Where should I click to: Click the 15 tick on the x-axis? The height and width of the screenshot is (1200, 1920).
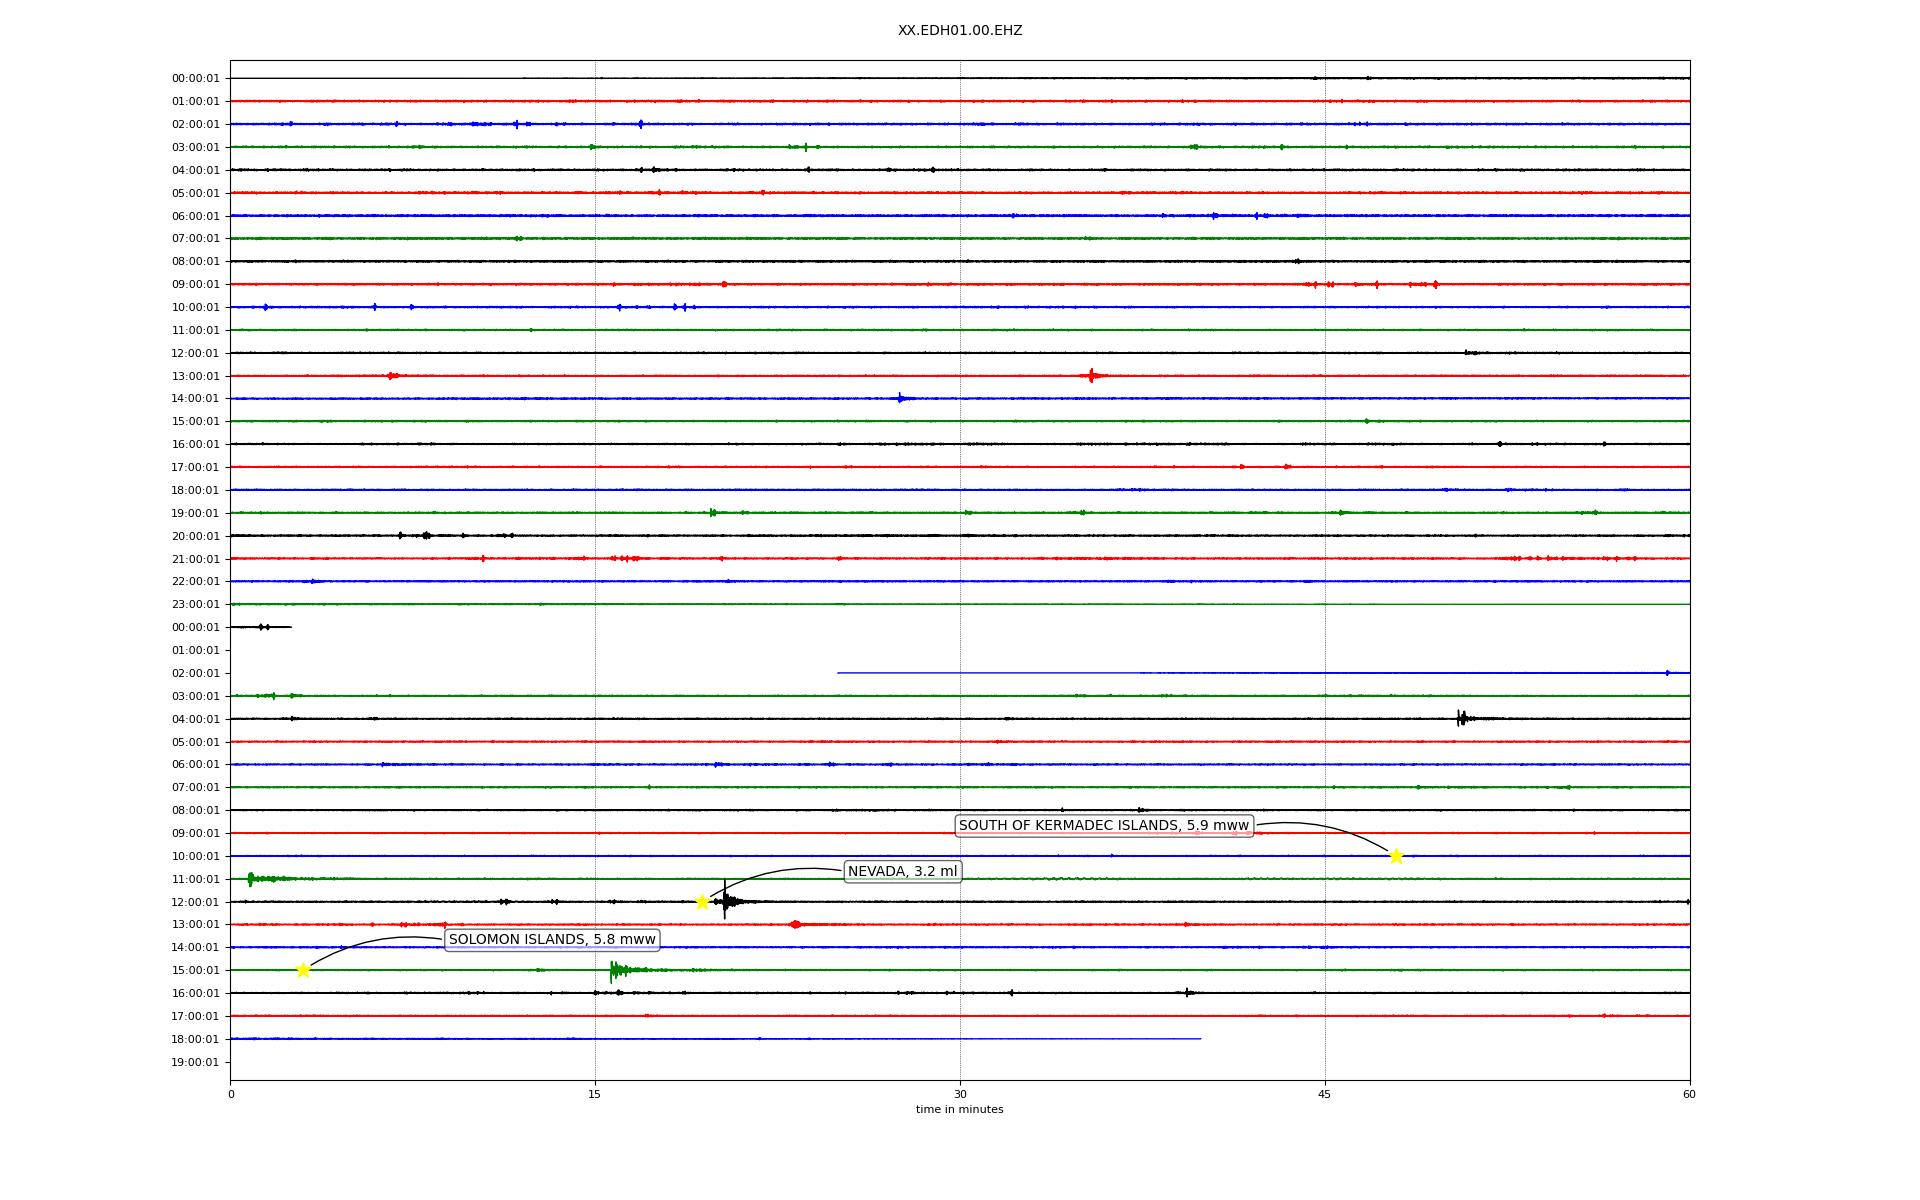(x=595, y=1094)
